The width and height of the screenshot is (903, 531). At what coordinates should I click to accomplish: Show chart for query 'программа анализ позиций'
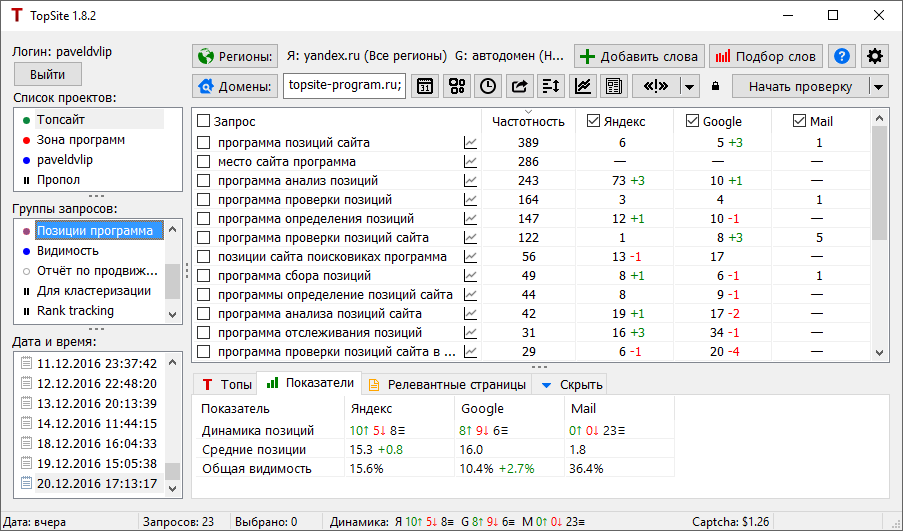tap(470, 181)
